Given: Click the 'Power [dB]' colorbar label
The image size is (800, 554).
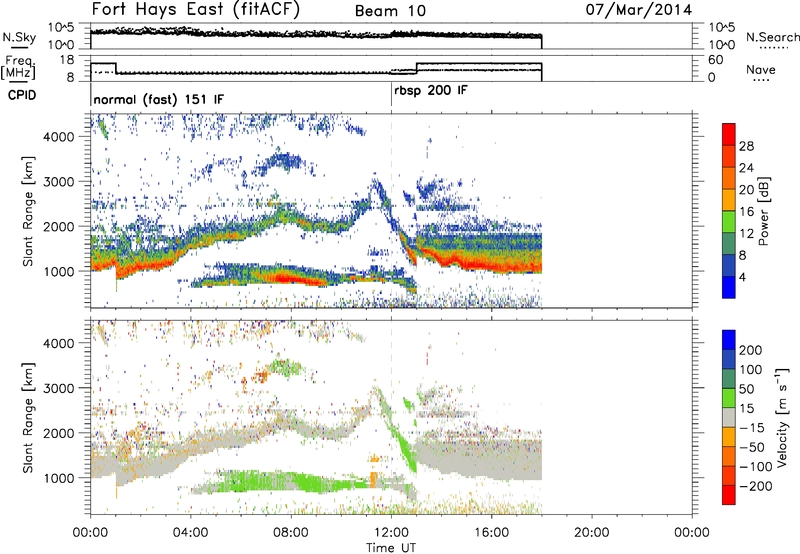Looking at the screenshot, I should (764, 211).
